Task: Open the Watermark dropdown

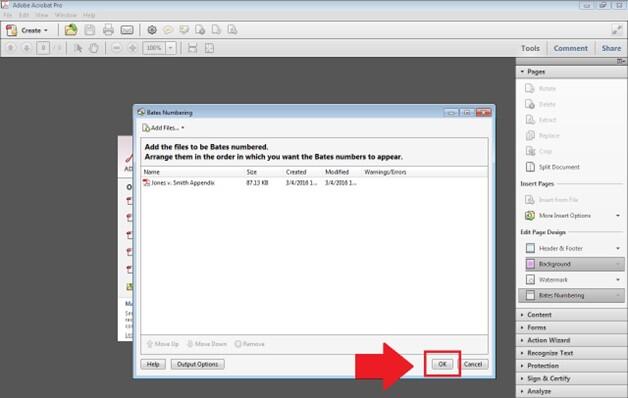Action: tap(618, 280)
